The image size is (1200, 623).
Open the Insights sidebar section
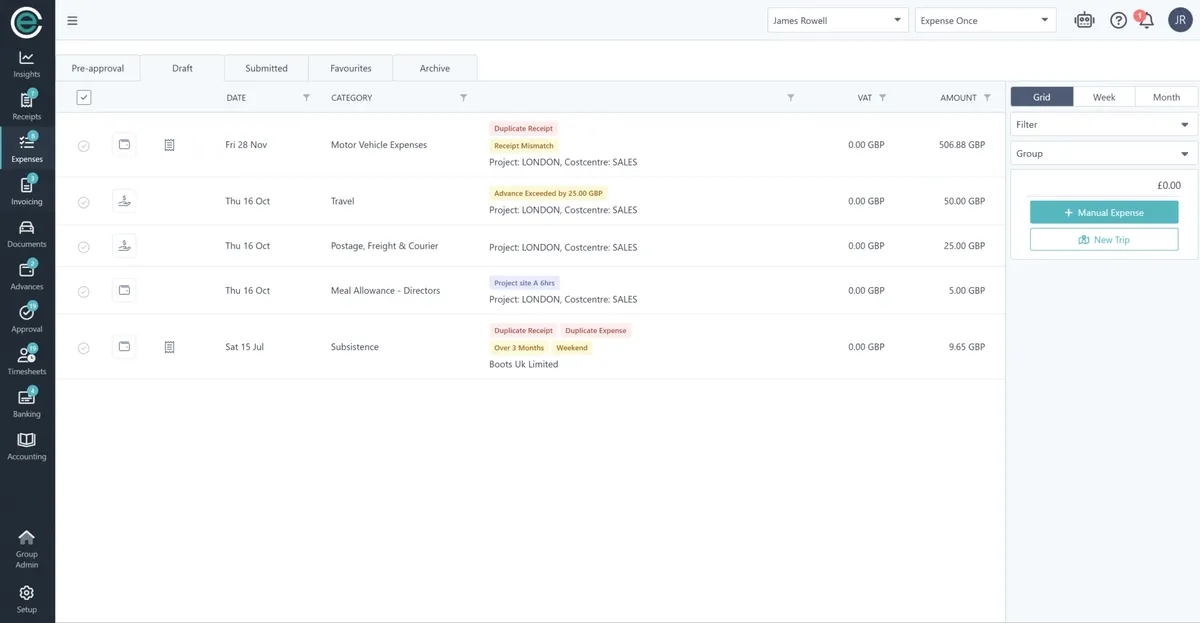click(27, 64)
